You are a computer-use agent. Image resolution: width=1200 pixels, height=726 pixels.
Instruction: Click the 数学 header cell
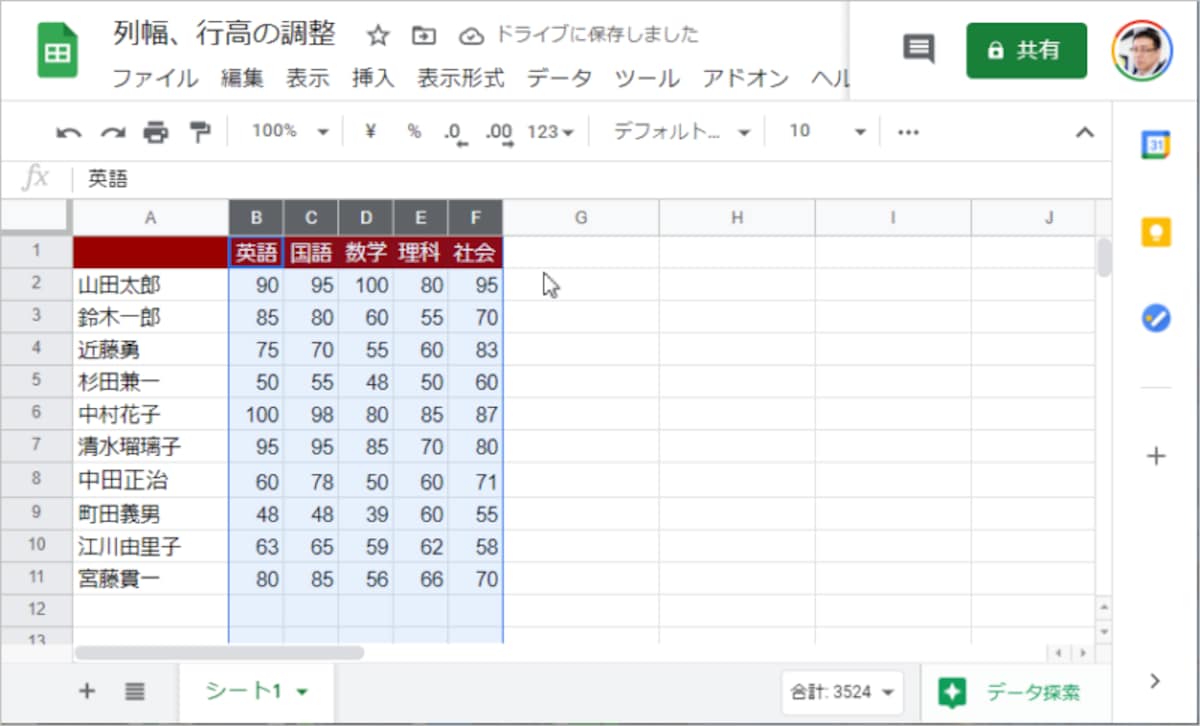pyautogui.click(x=366, y=252)
